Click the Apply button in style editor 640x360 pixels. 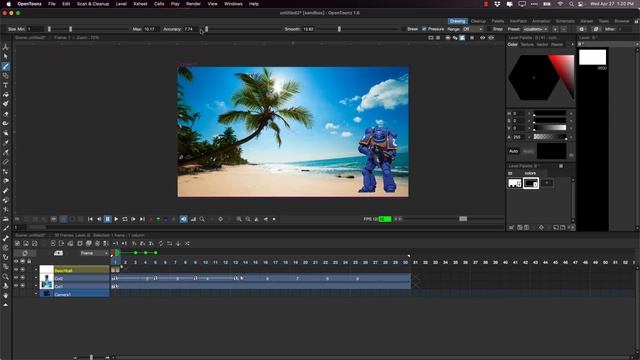tap(528, 151)
